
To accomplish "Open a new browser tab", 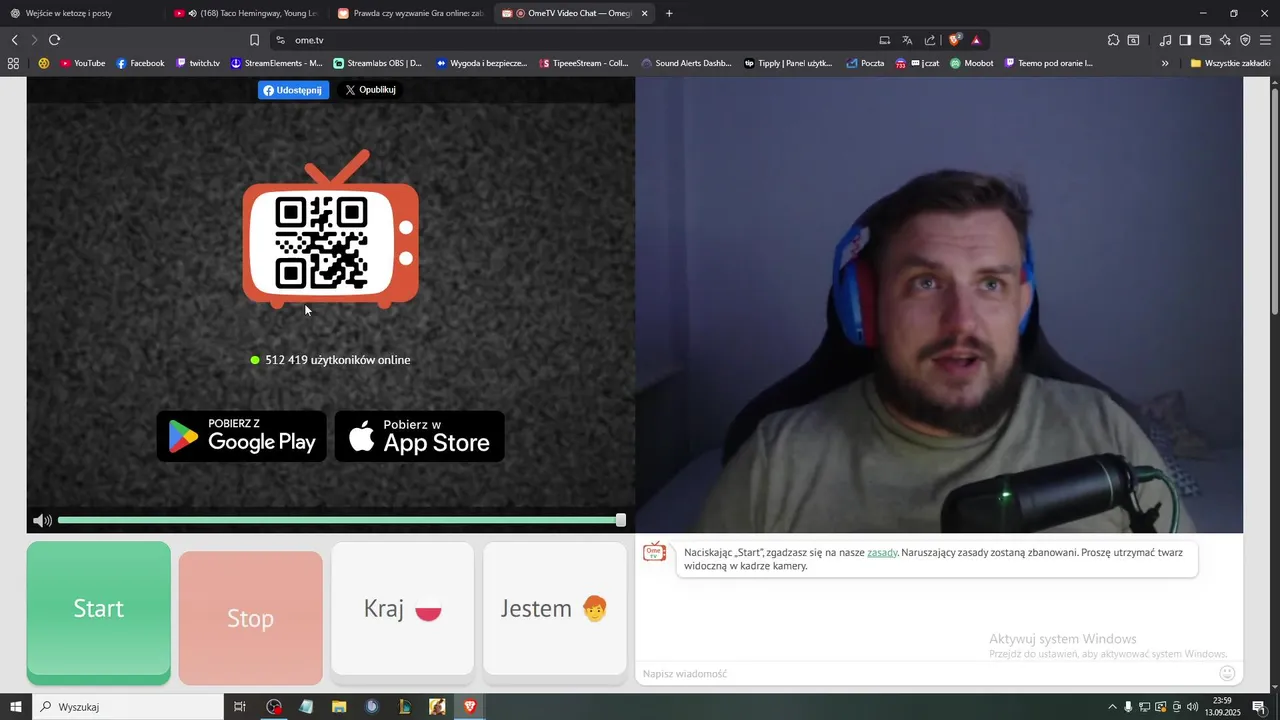I will [x=669, y=13].
